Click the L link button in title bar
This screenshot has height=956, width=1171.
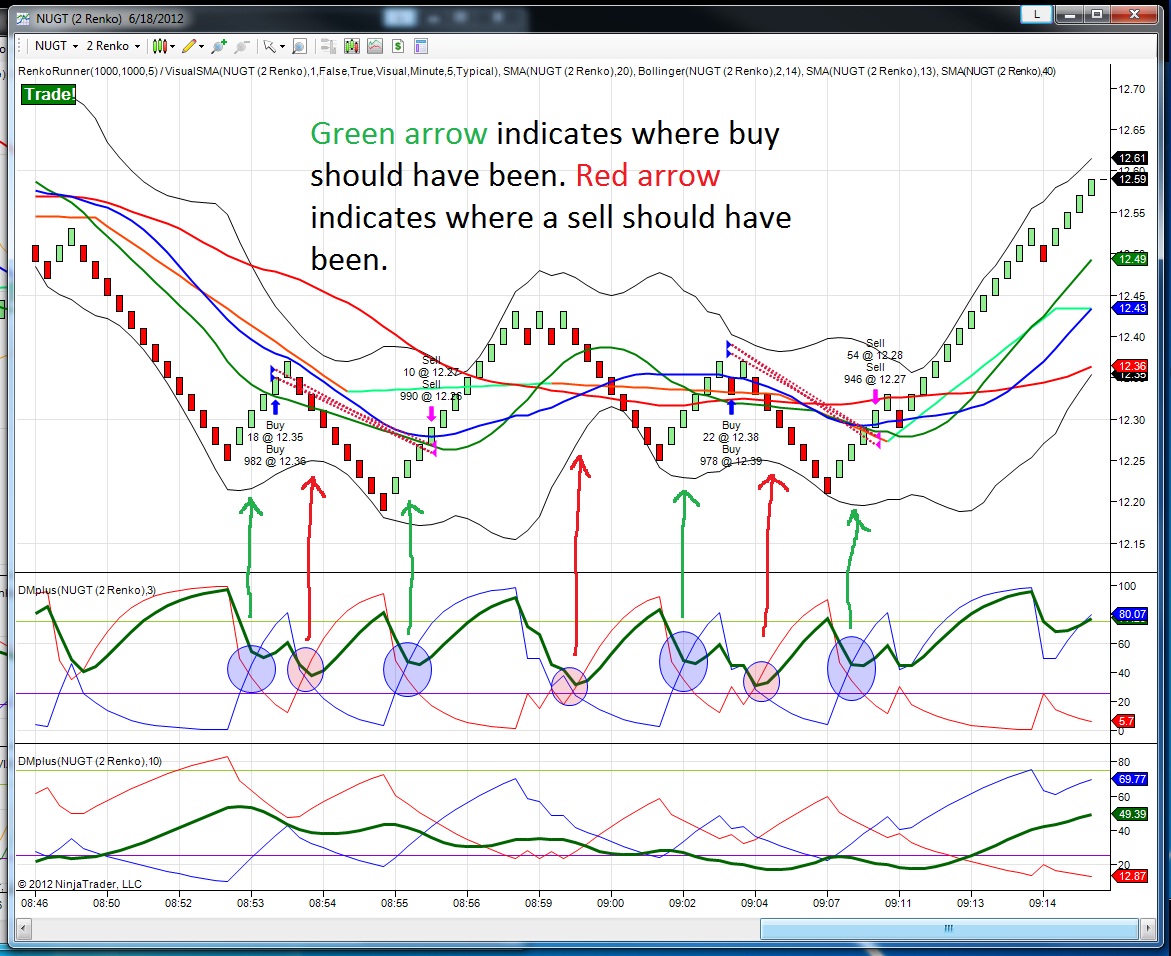1036,13
